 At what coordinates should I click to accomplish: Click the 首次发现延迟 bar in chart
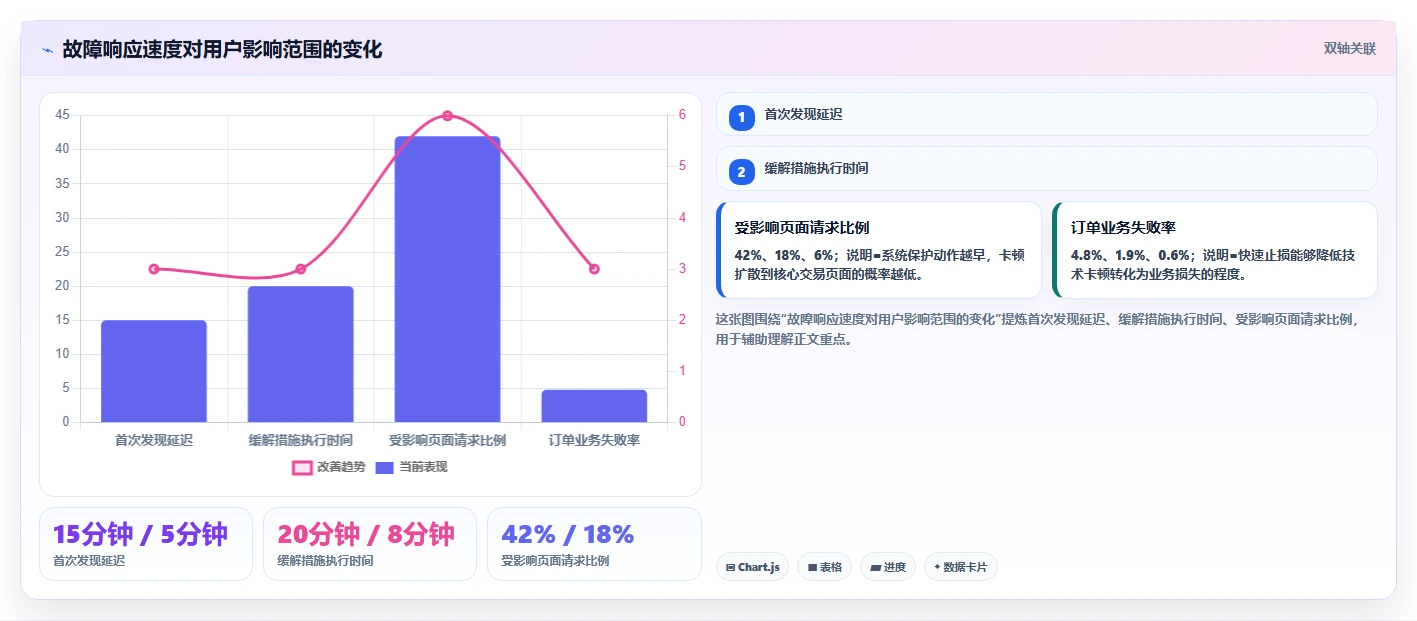click(154, 371)
